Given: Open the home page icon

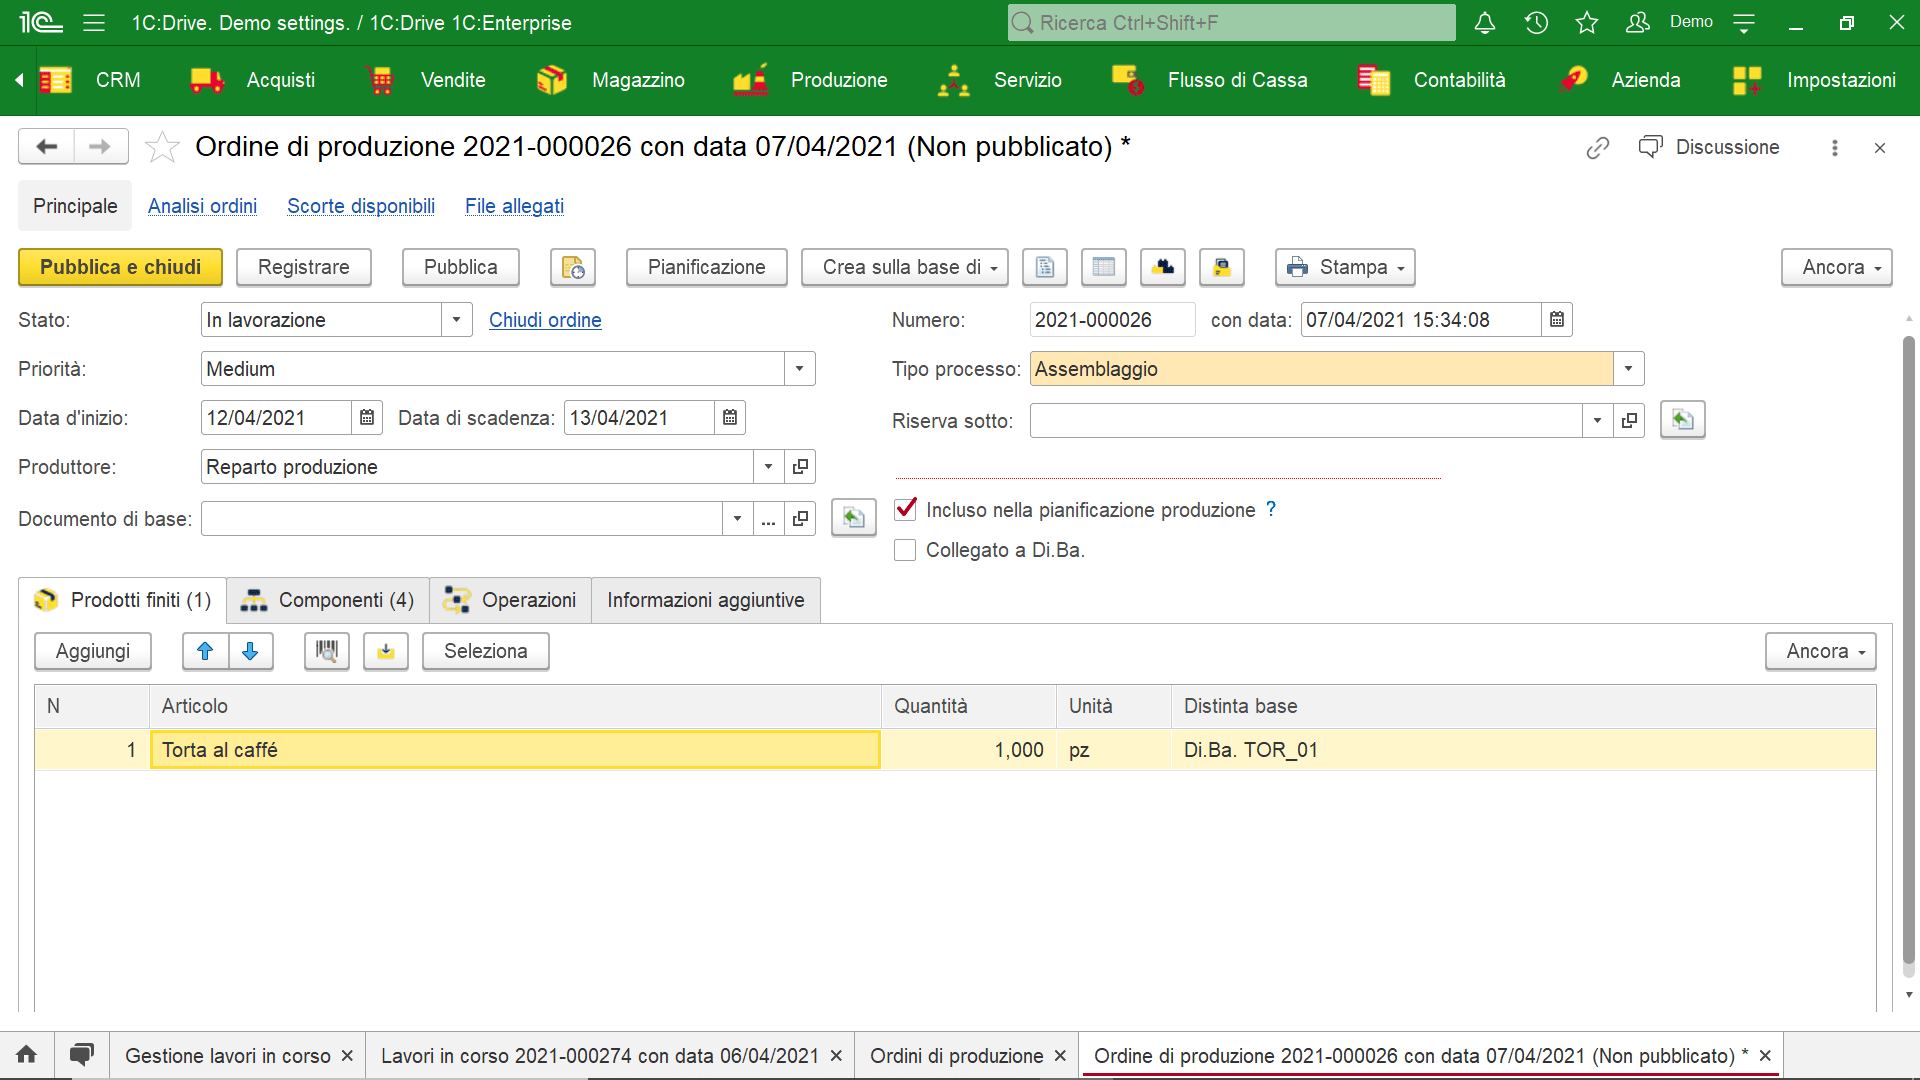Looking at the screenshot, I should [x=27, y=1055].
